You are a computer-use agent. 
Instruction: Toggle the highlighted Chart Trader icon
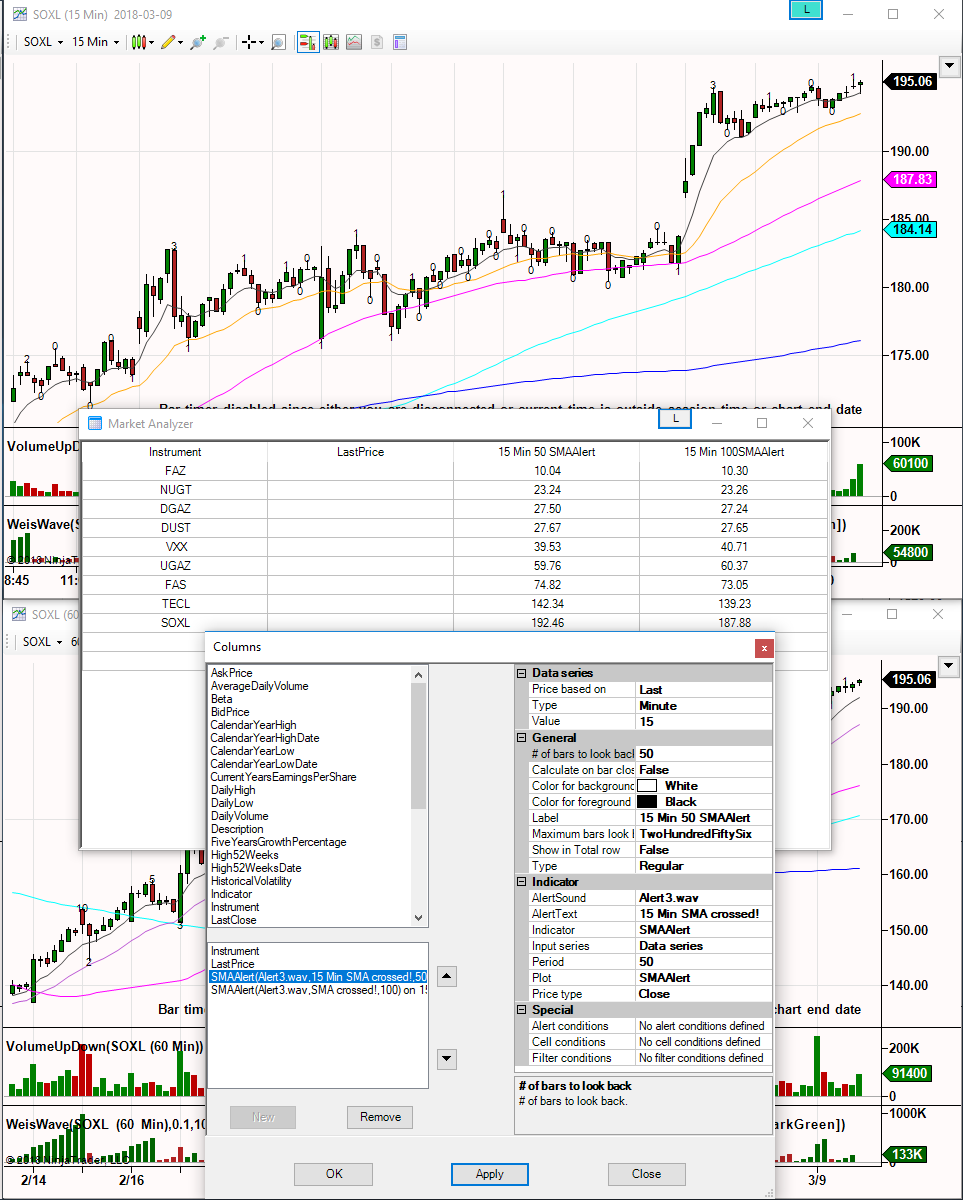coord(307,42)
